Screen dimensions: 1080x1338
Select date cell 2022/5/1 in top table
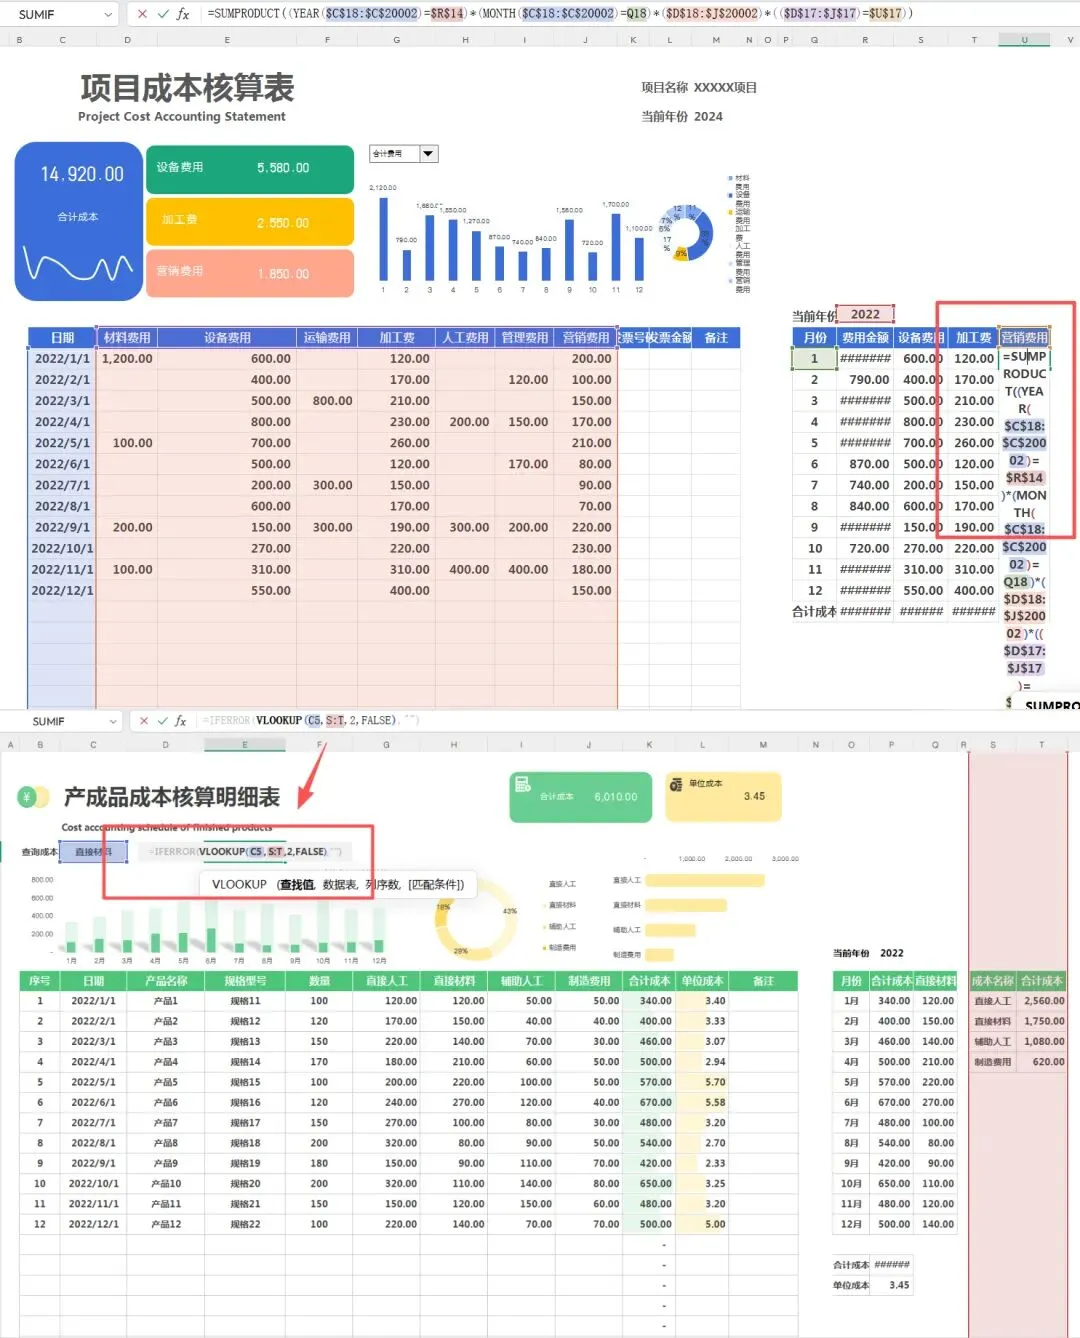pyautogui.click(x=62, y=443)
